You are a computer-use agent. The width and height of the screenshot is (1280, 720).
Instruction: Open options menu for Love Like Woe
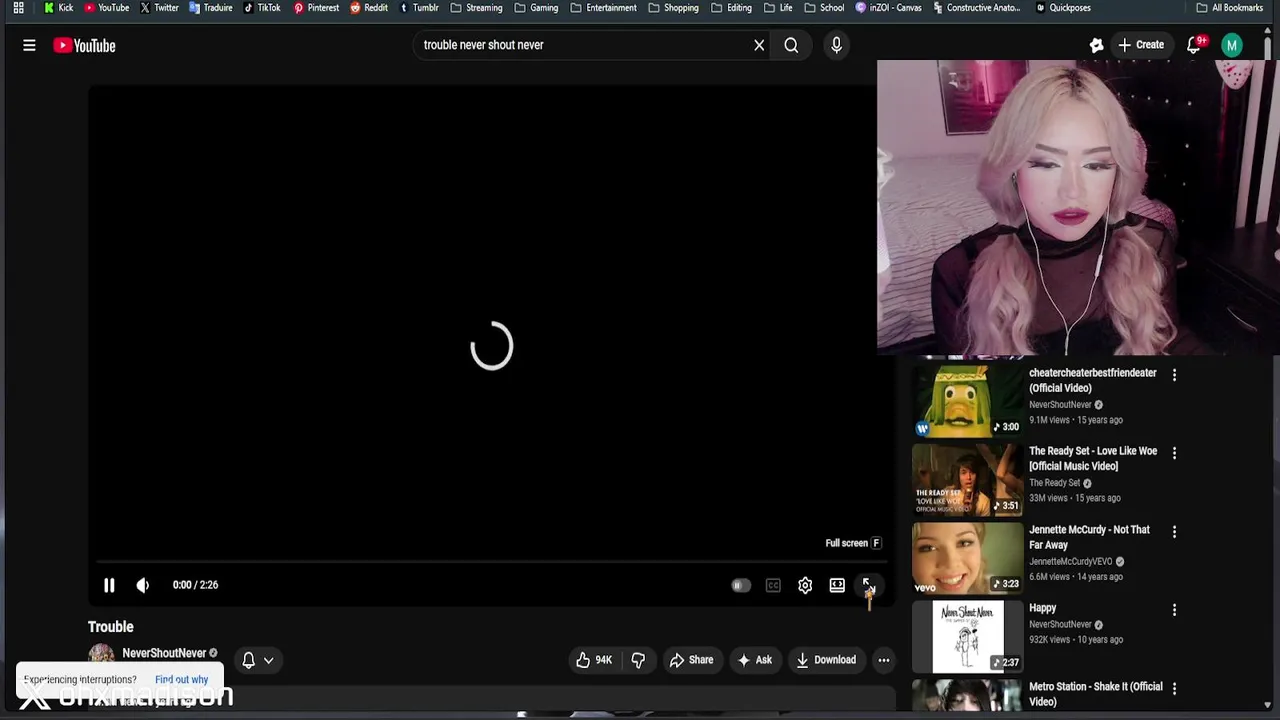pos(1174,453)
